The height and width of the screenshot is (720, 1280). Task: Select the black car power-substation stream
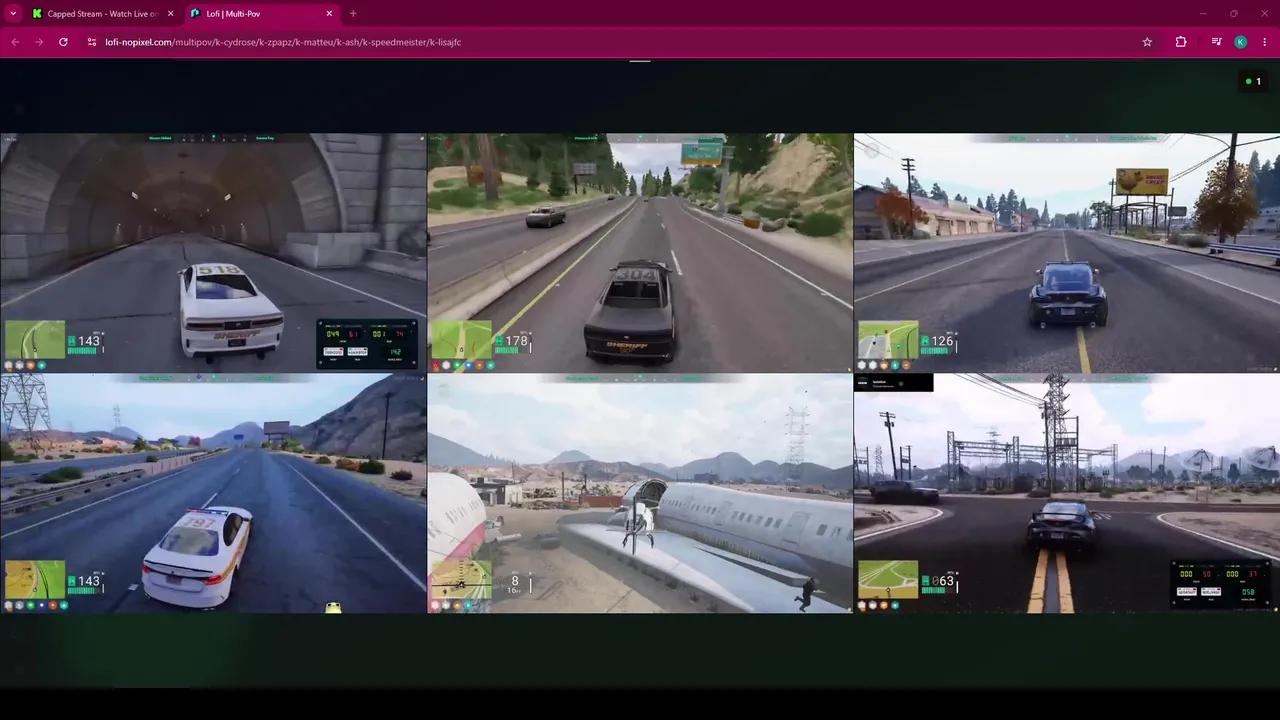click(x=1067, y=493)
